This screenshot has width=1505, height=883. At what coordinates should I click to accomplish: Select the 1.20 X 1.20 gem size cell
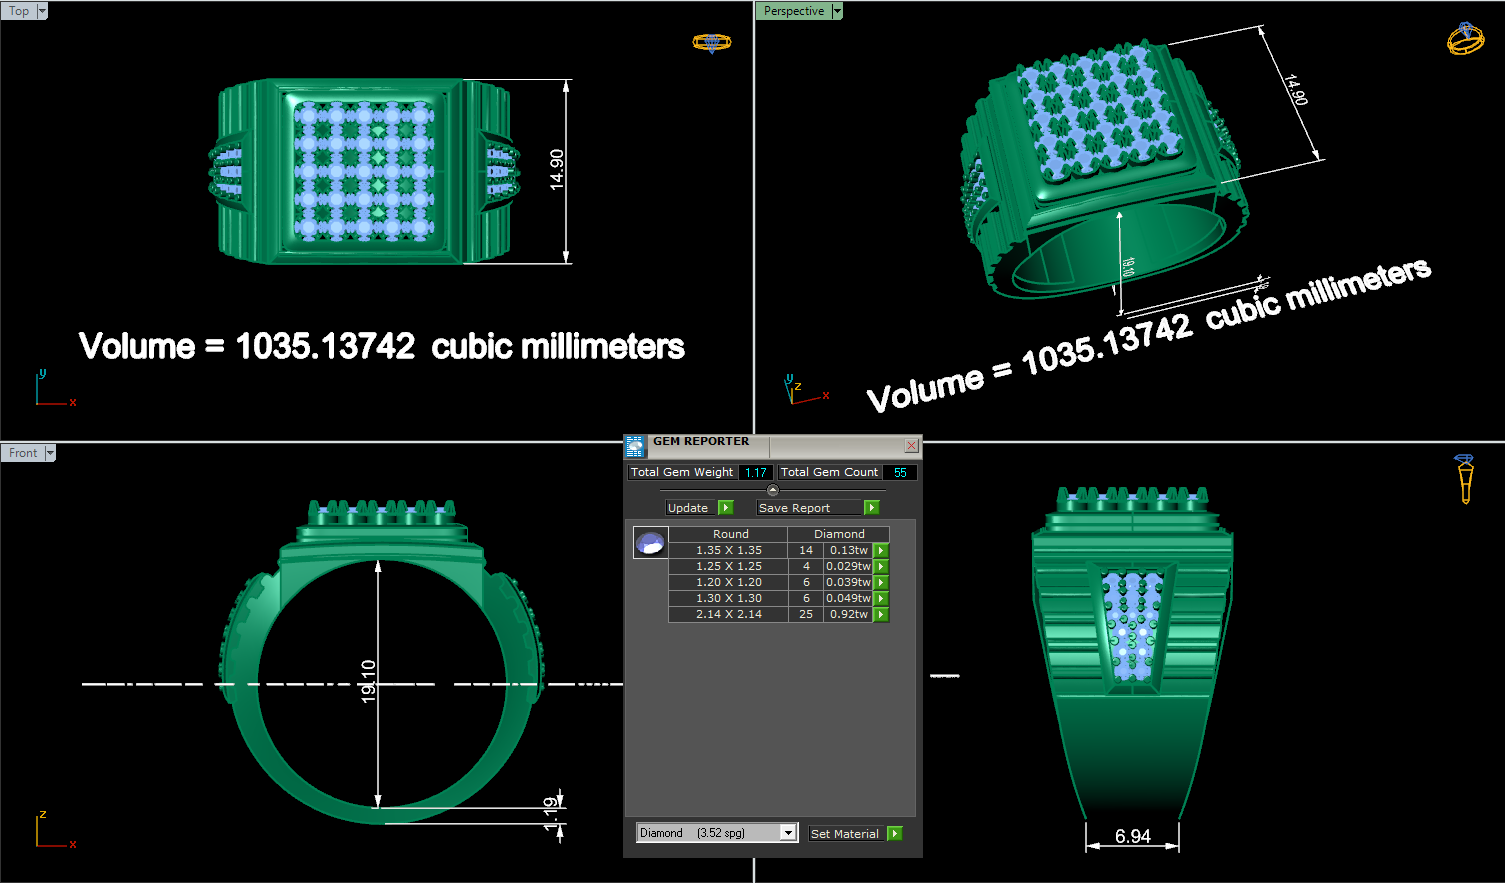pyautogui.click(x=729, y=582)
